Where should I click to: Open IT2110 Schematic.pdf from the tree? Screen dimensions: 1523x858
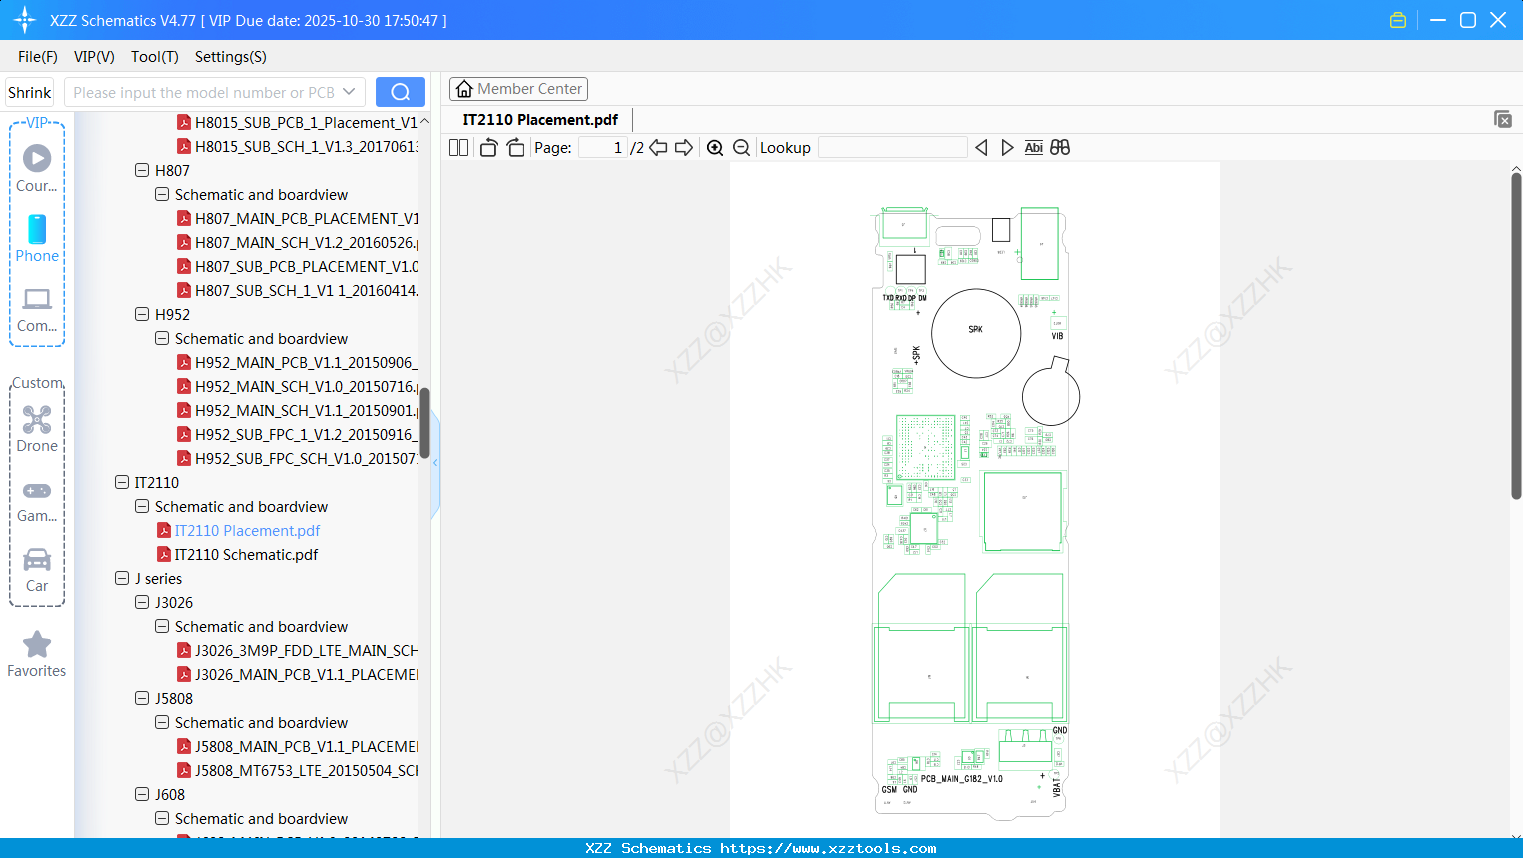248,554
